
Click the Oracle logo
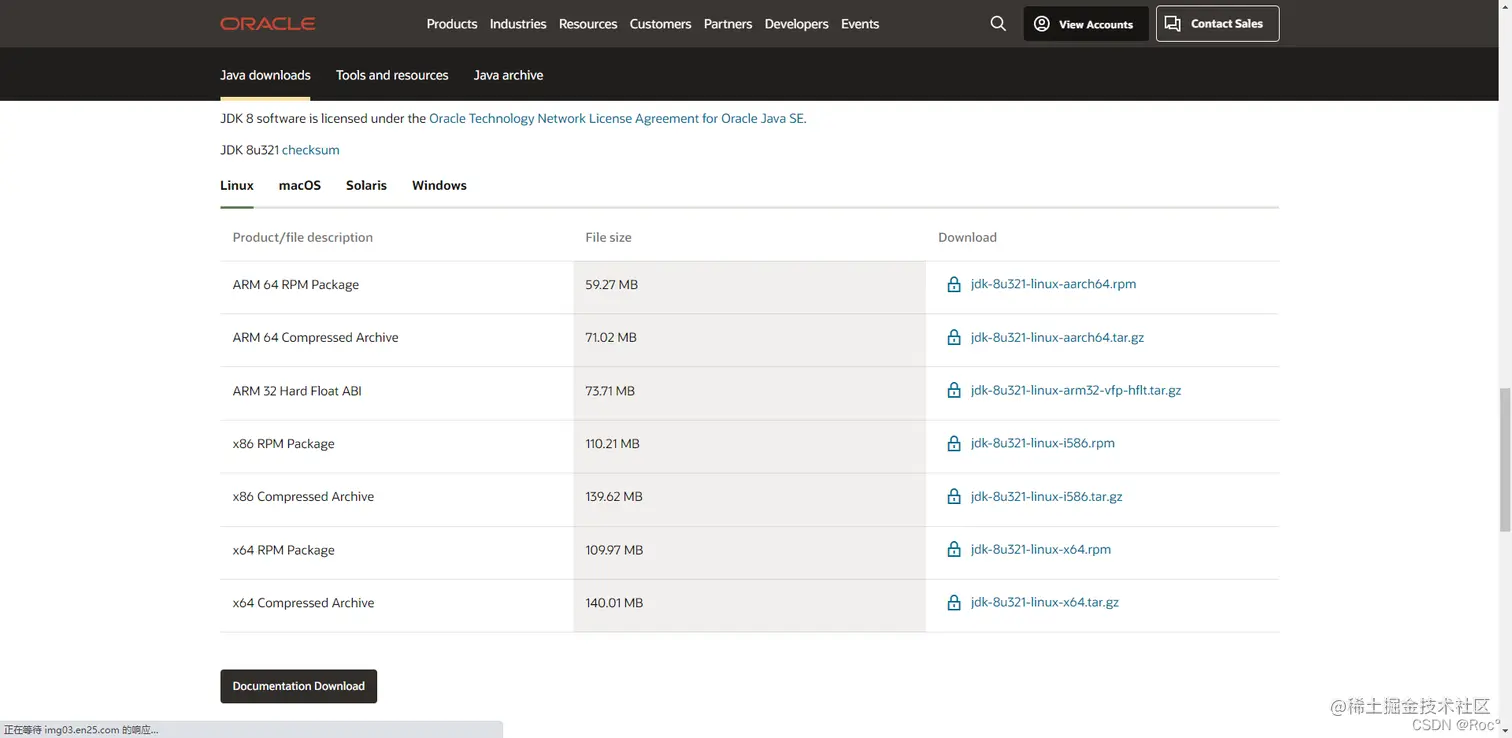pos(268,24)
